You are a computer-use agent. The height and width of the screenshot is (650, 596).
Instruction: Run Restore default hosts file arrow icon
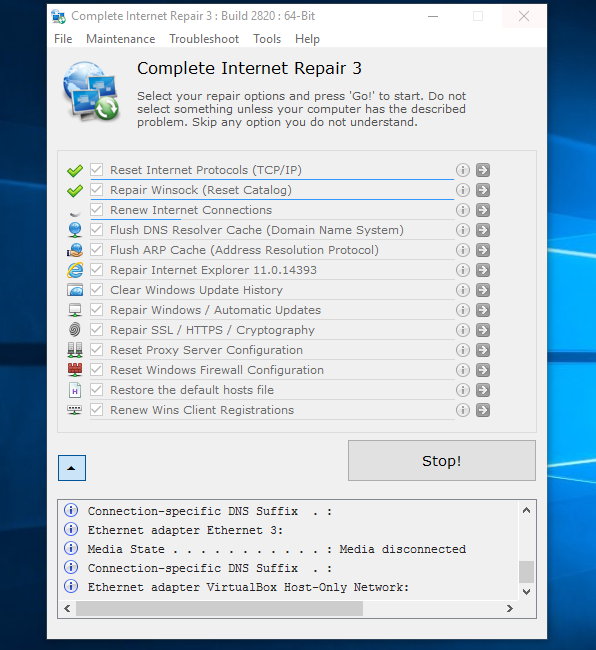tap(483, 390)
